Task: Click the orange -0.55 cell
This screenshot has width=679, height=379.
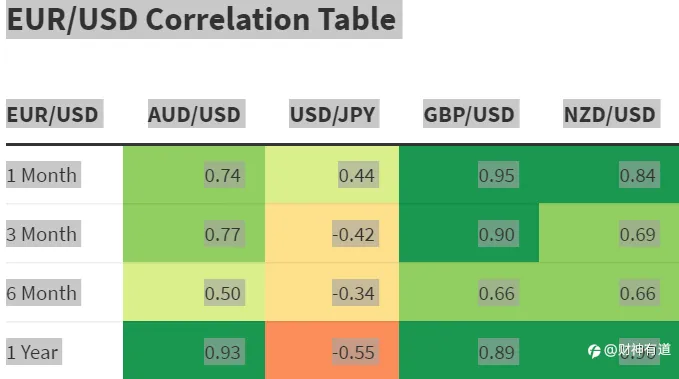Action: 332,350
